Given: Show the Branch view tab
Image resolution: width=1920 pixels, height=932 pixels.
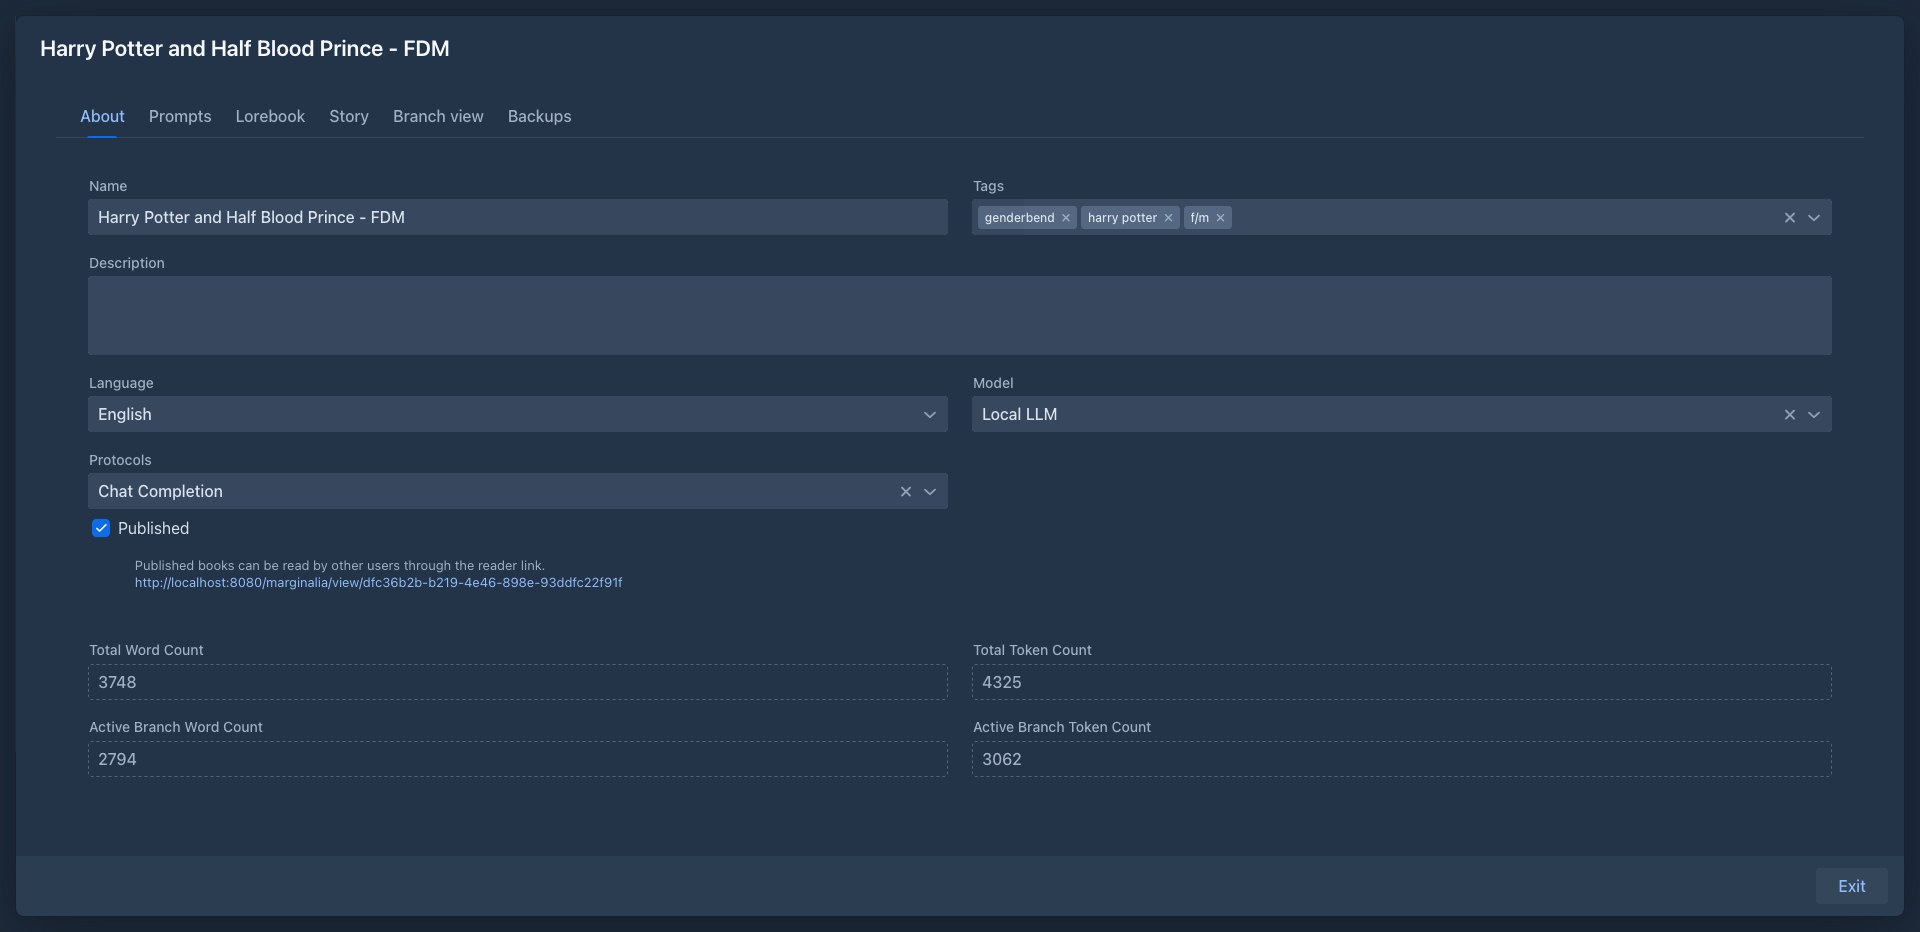Looking at the screenshot, I should pyautogui.click(x=438, y=116).
